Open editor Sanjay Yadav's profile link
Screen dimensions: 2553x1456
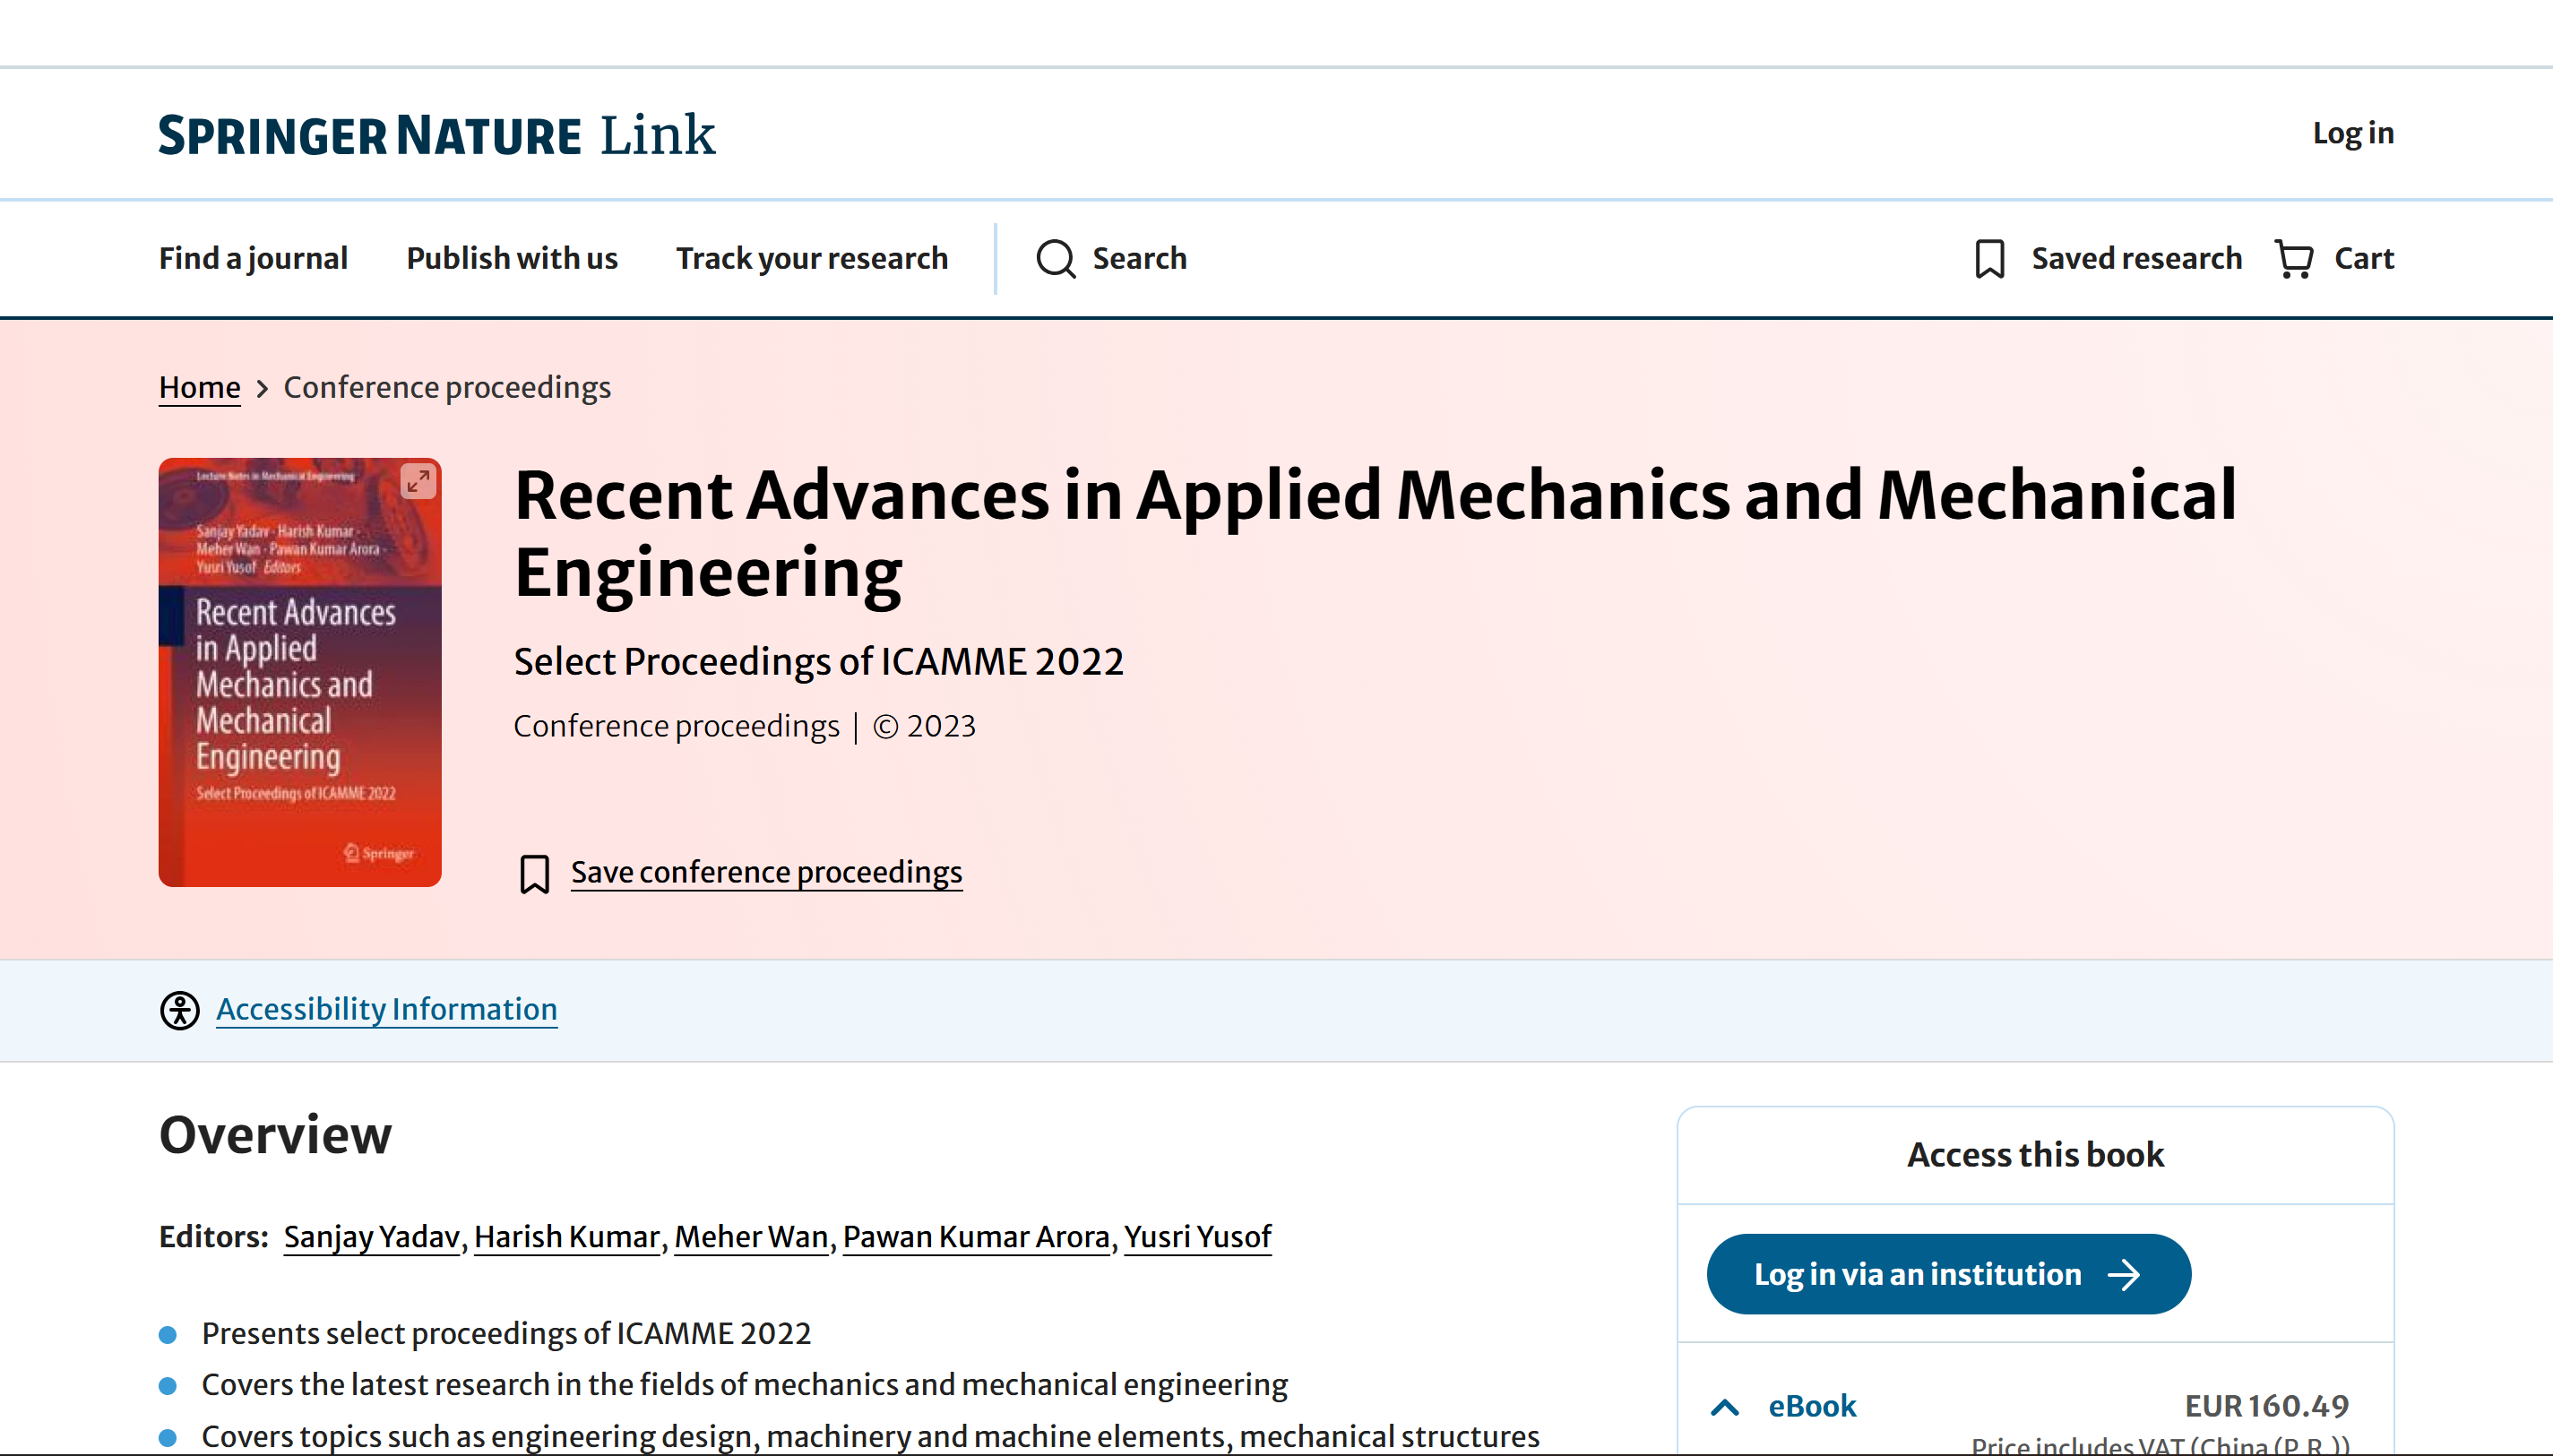click(x=371, y=1237)
